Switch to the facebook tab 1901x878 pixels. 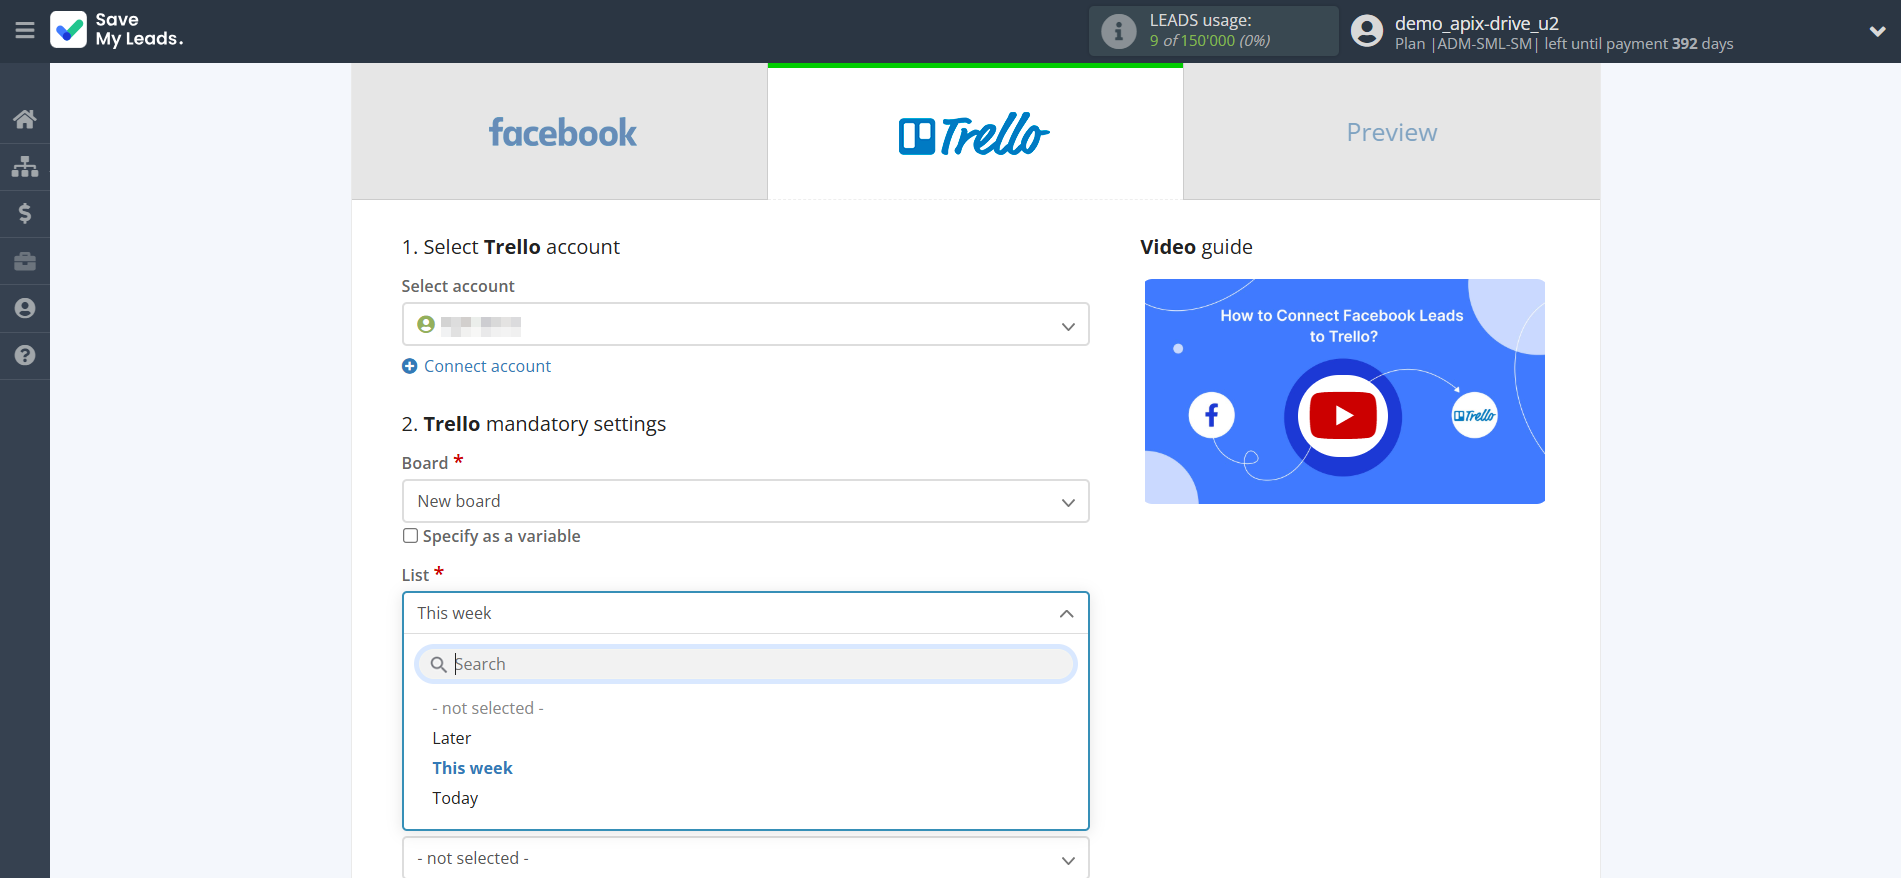click(560, 132)
